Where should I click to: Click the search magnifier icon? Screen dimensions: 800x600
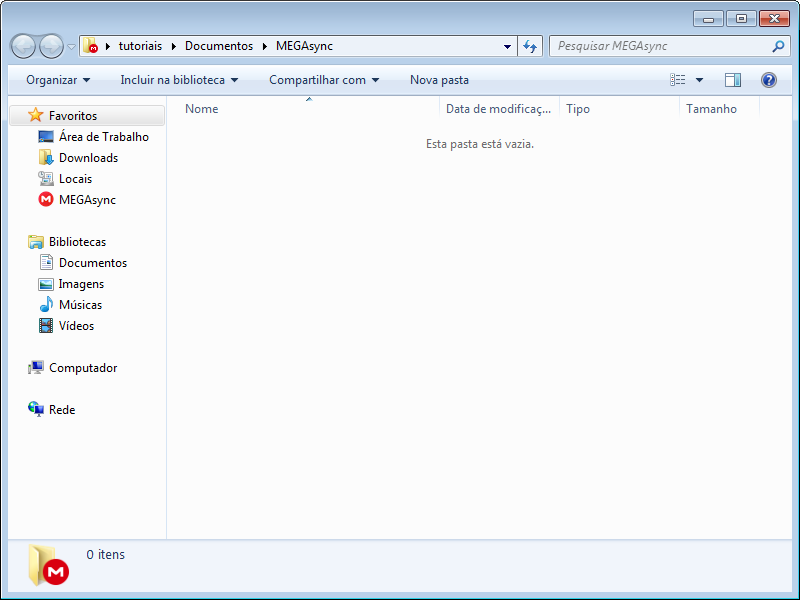(x=778, y=46)
